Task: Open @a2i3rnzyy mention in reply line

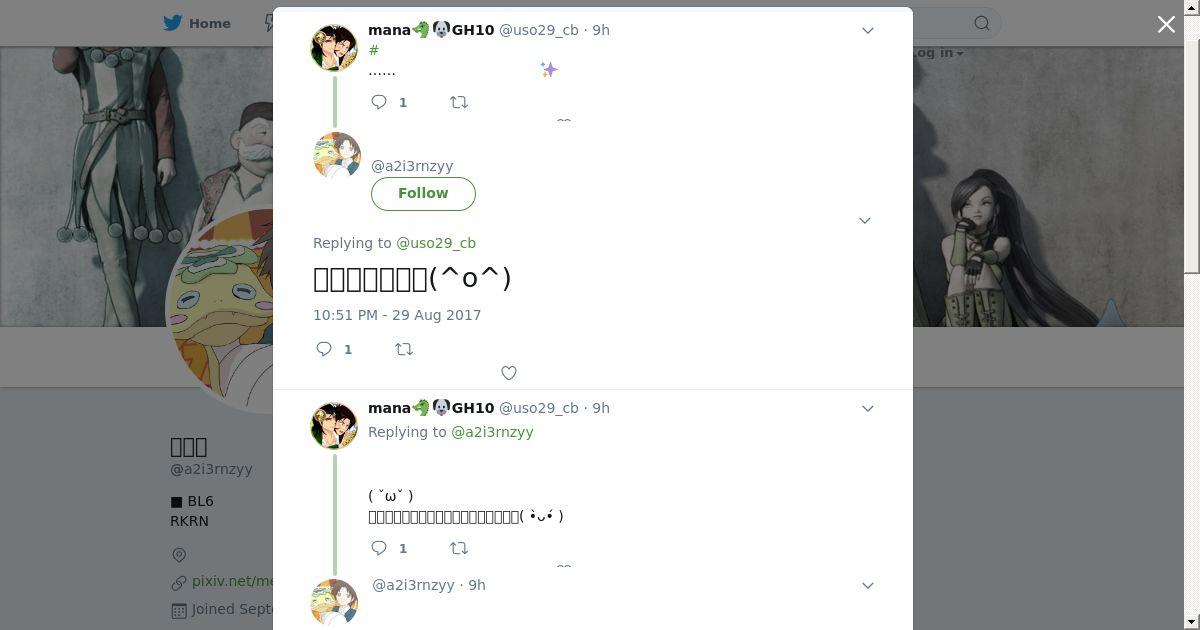Action: [492, 432]
